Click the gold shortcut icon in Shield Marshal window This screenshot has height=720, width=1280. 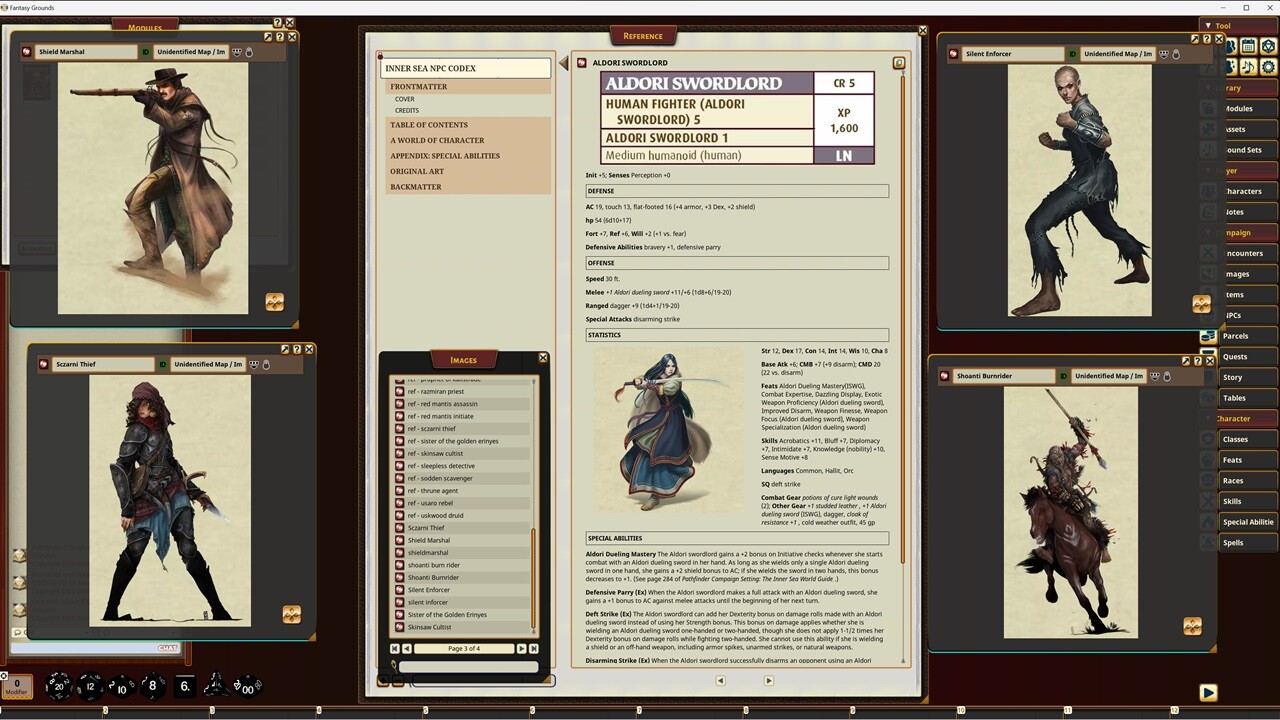275,302
